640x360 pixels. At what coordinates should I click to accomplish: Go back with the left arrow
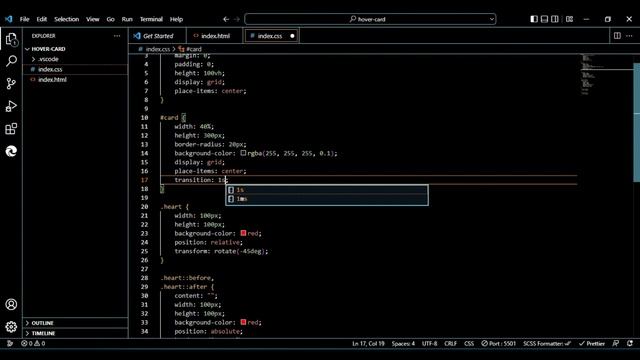pos(226,19)
